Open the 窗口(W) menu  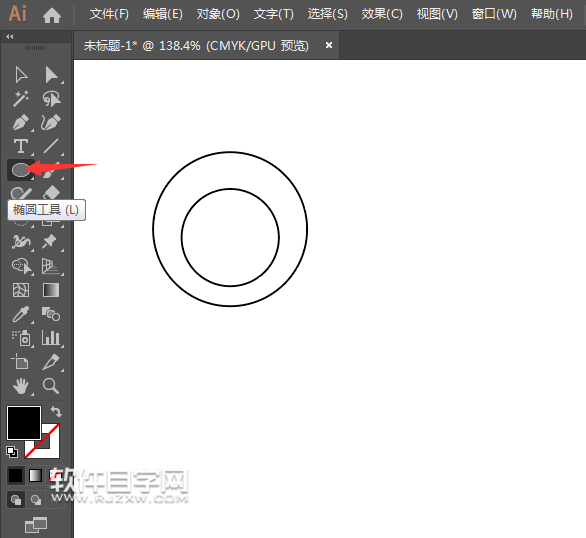[x=494, y=14]
